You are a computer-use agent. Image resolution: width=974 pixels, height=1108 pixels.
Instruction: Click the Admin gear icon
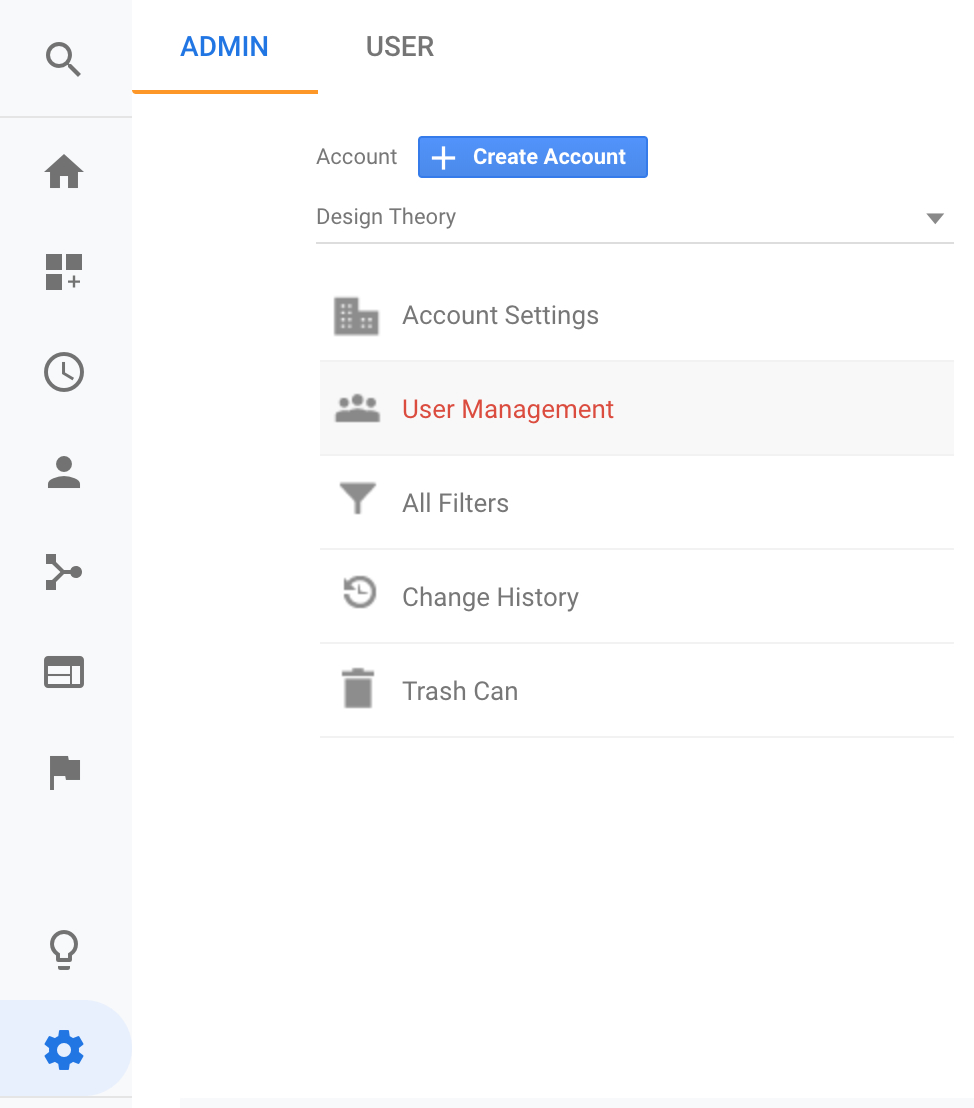tap(64, 1049)
